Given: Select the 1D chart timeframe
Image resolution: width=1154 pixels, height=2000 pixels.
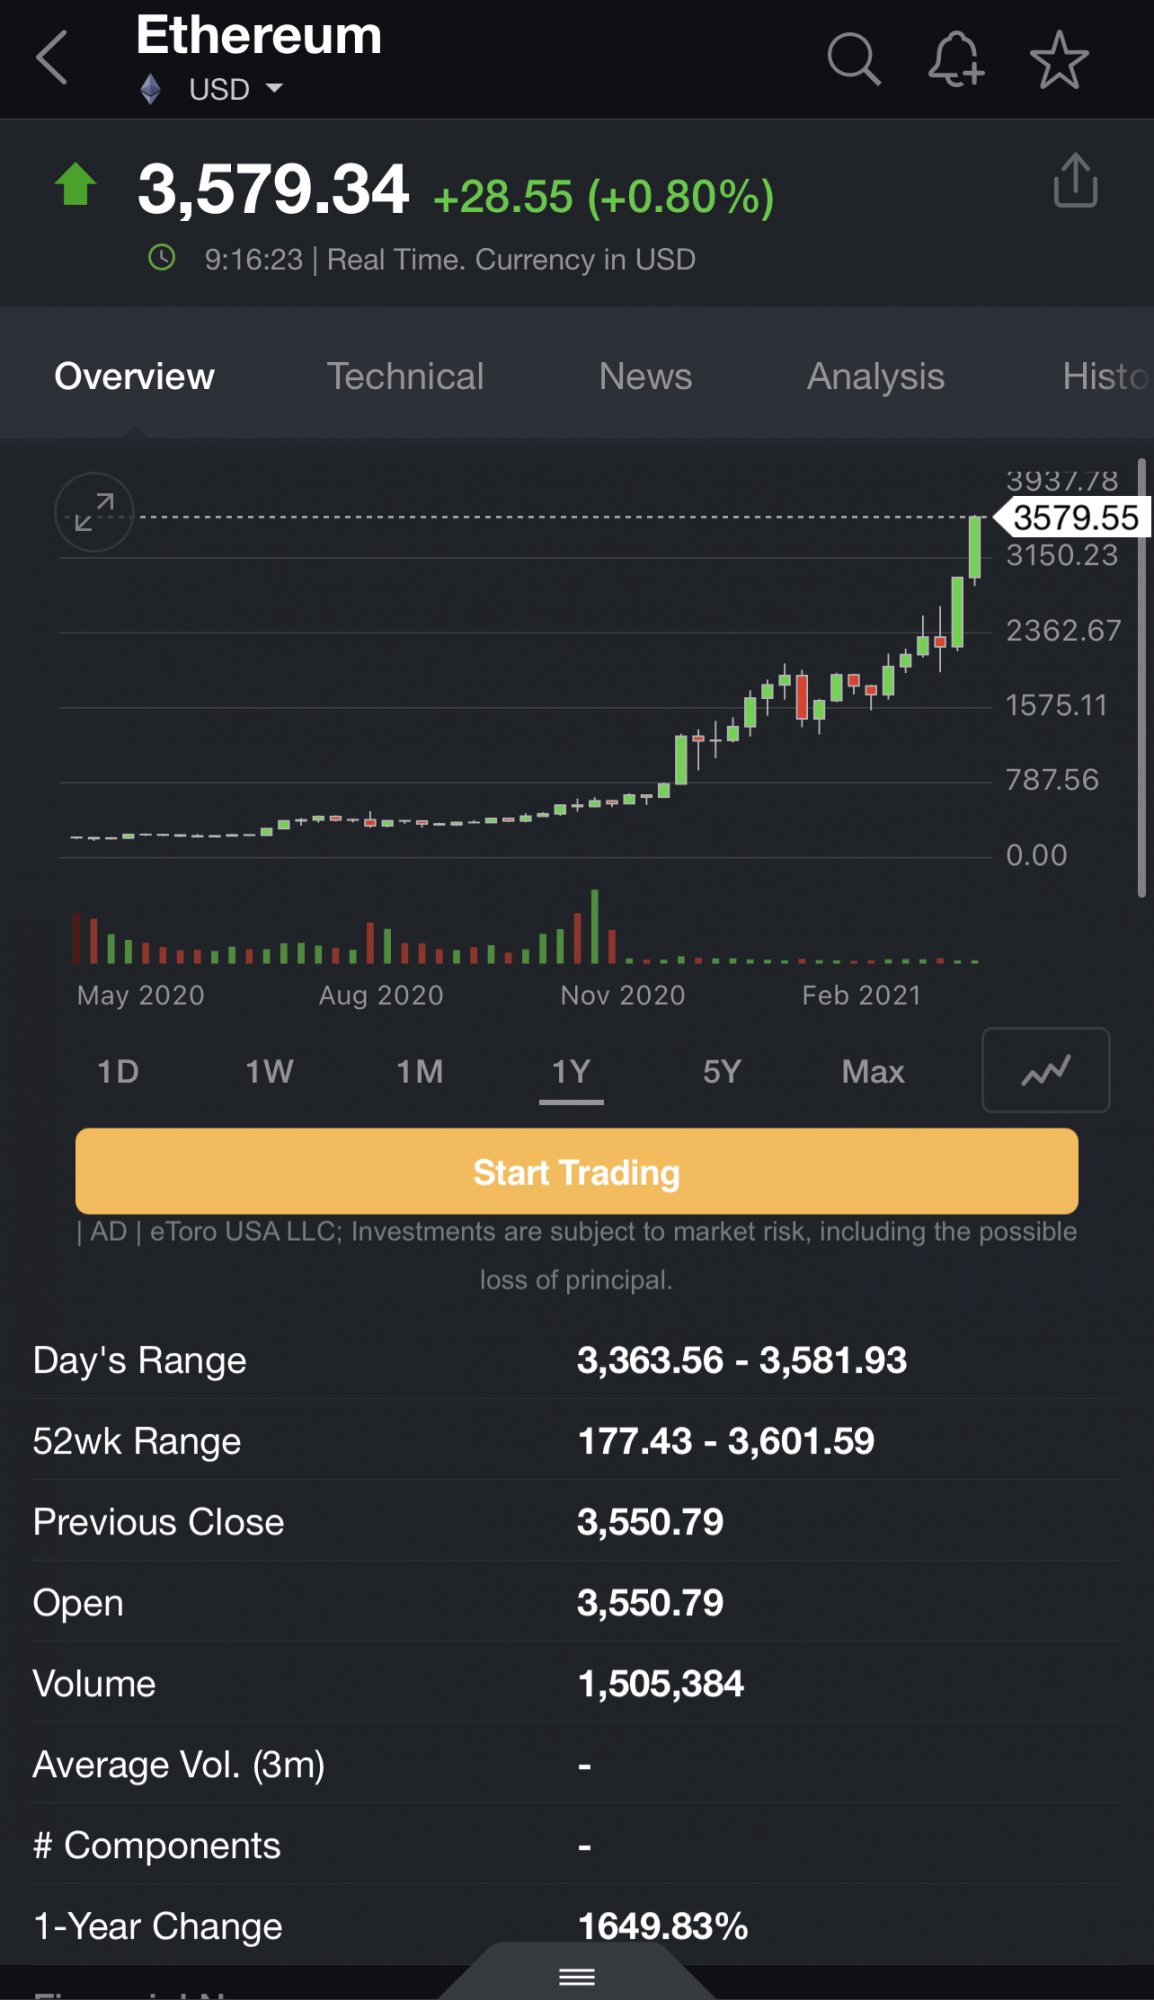Looking at the screenshot, I should tap(118, 1072).
